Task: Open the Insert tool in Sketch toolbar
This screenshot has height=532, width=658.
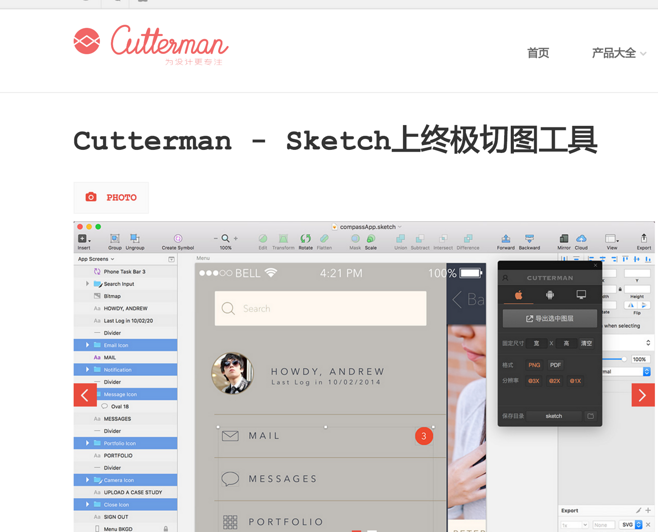Action: [84, 239]
